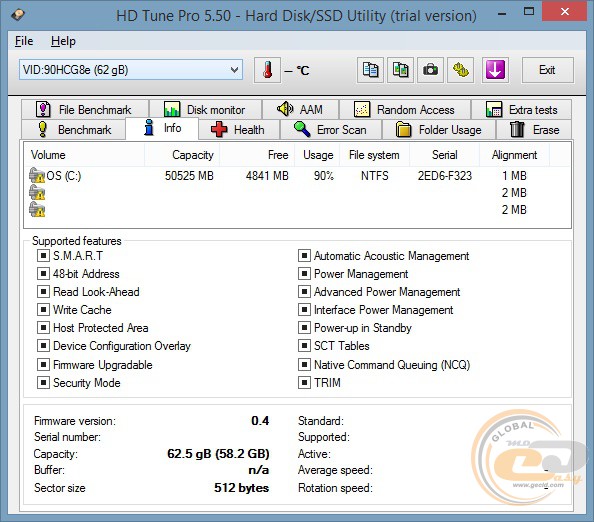Toggle the Native Command Queuing (NCQ) checkbox
The image size is (594, 522).
(x=304, y=364)
